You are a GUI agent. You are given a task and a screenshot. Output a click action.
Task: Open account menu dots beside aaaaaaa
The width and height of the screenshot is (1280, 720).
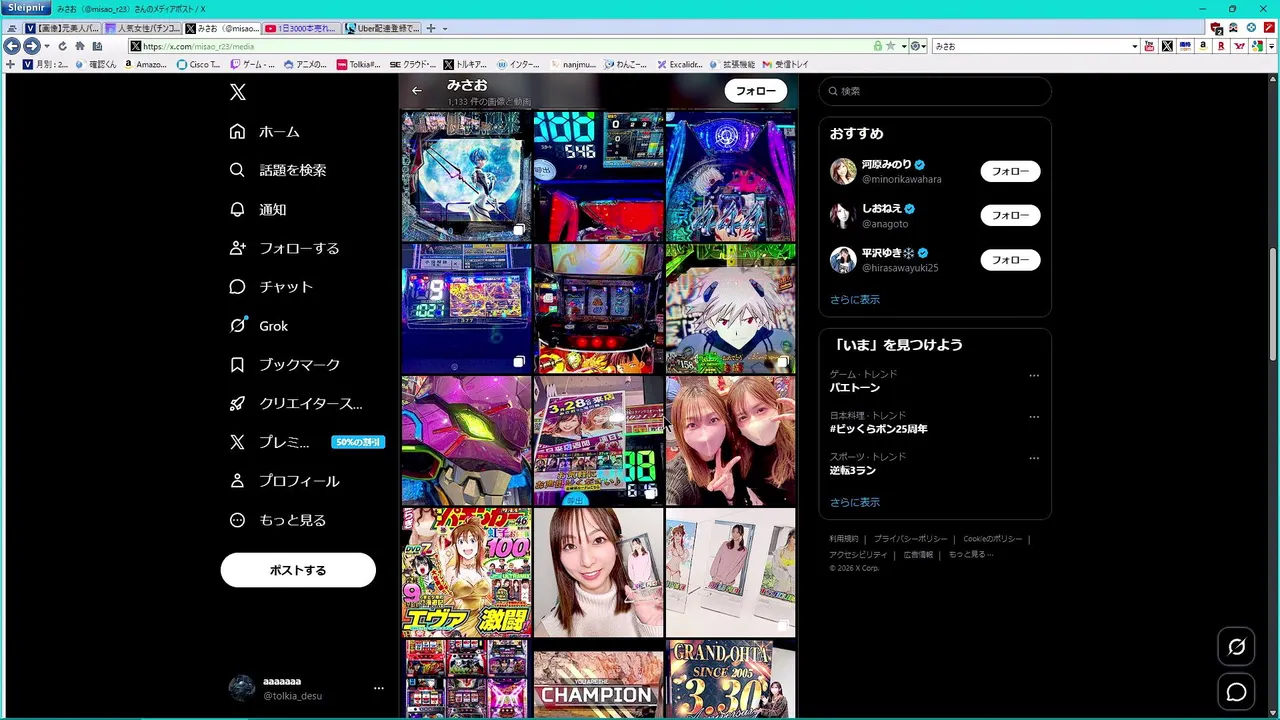click(x=378, y=688)
